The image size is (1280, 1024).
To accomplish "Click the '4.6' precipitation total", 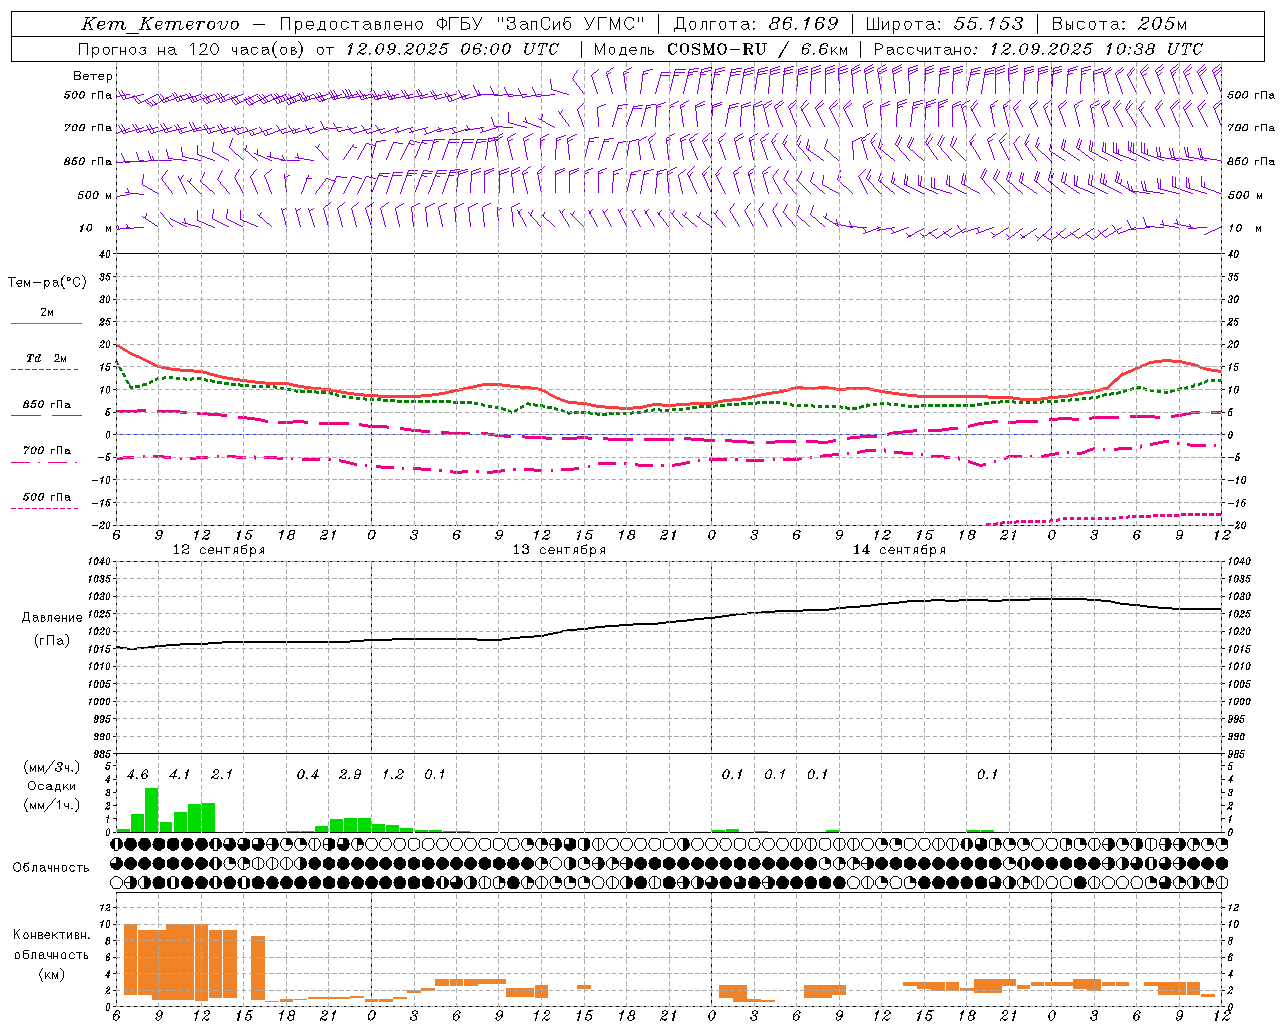I will pyautogui.click(x=138, y=774).
